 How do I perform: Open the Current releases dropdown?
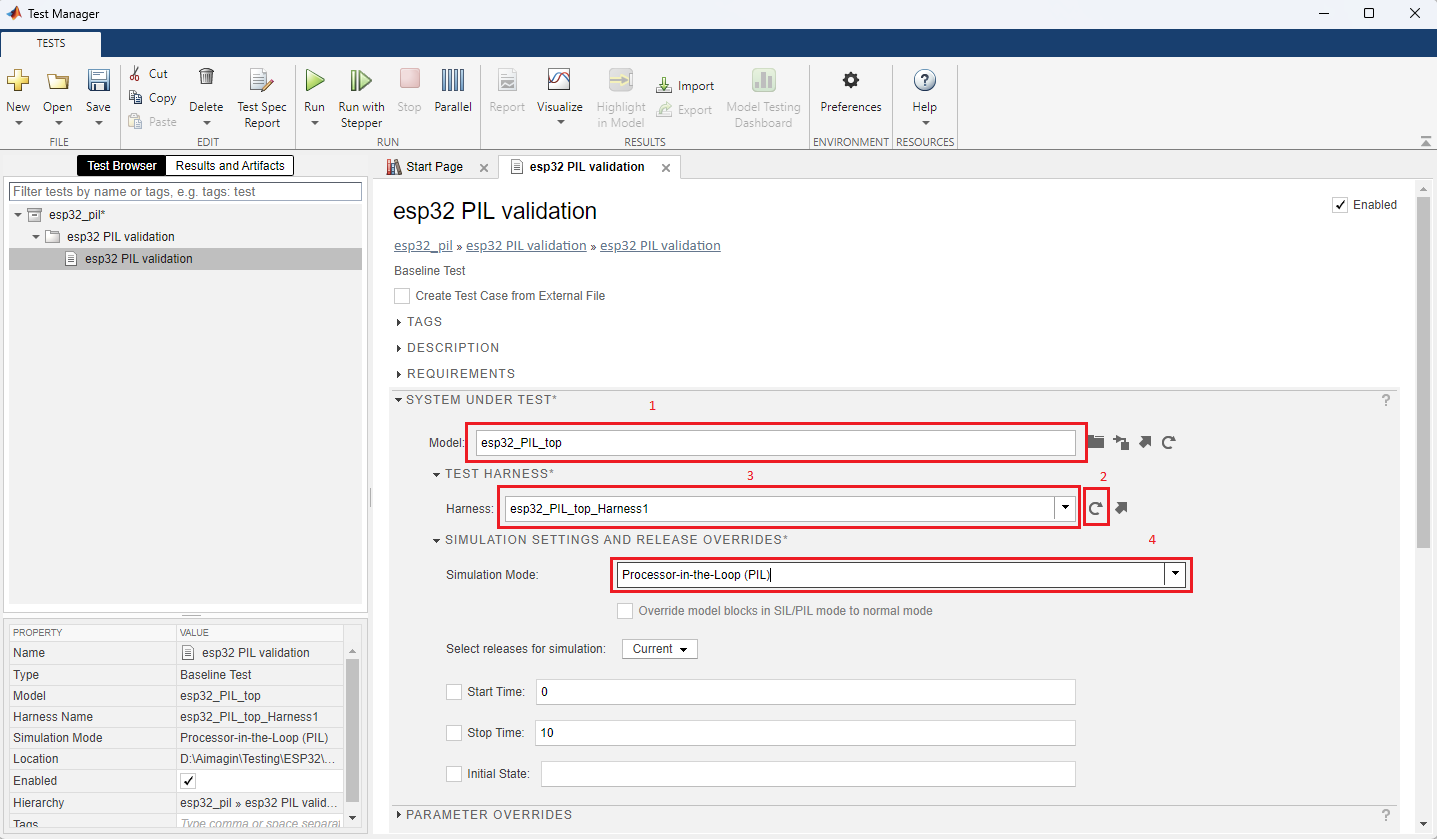pyautogui.click(x=660, y=649)
